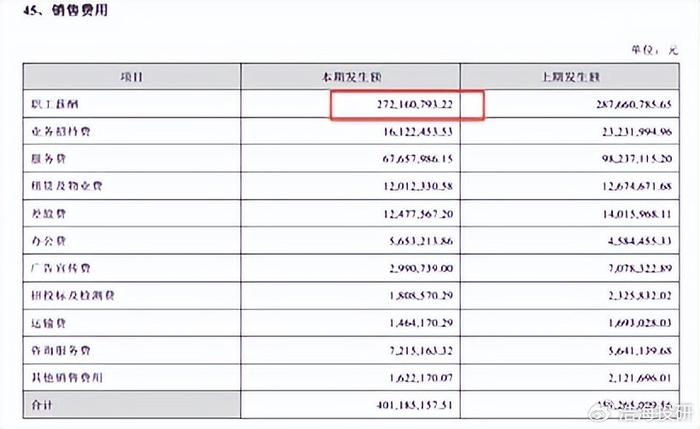Click the 业务招待费 row label
Image resolution: width=700 pixels, height=429 pixels.
[x=57, y=131]
